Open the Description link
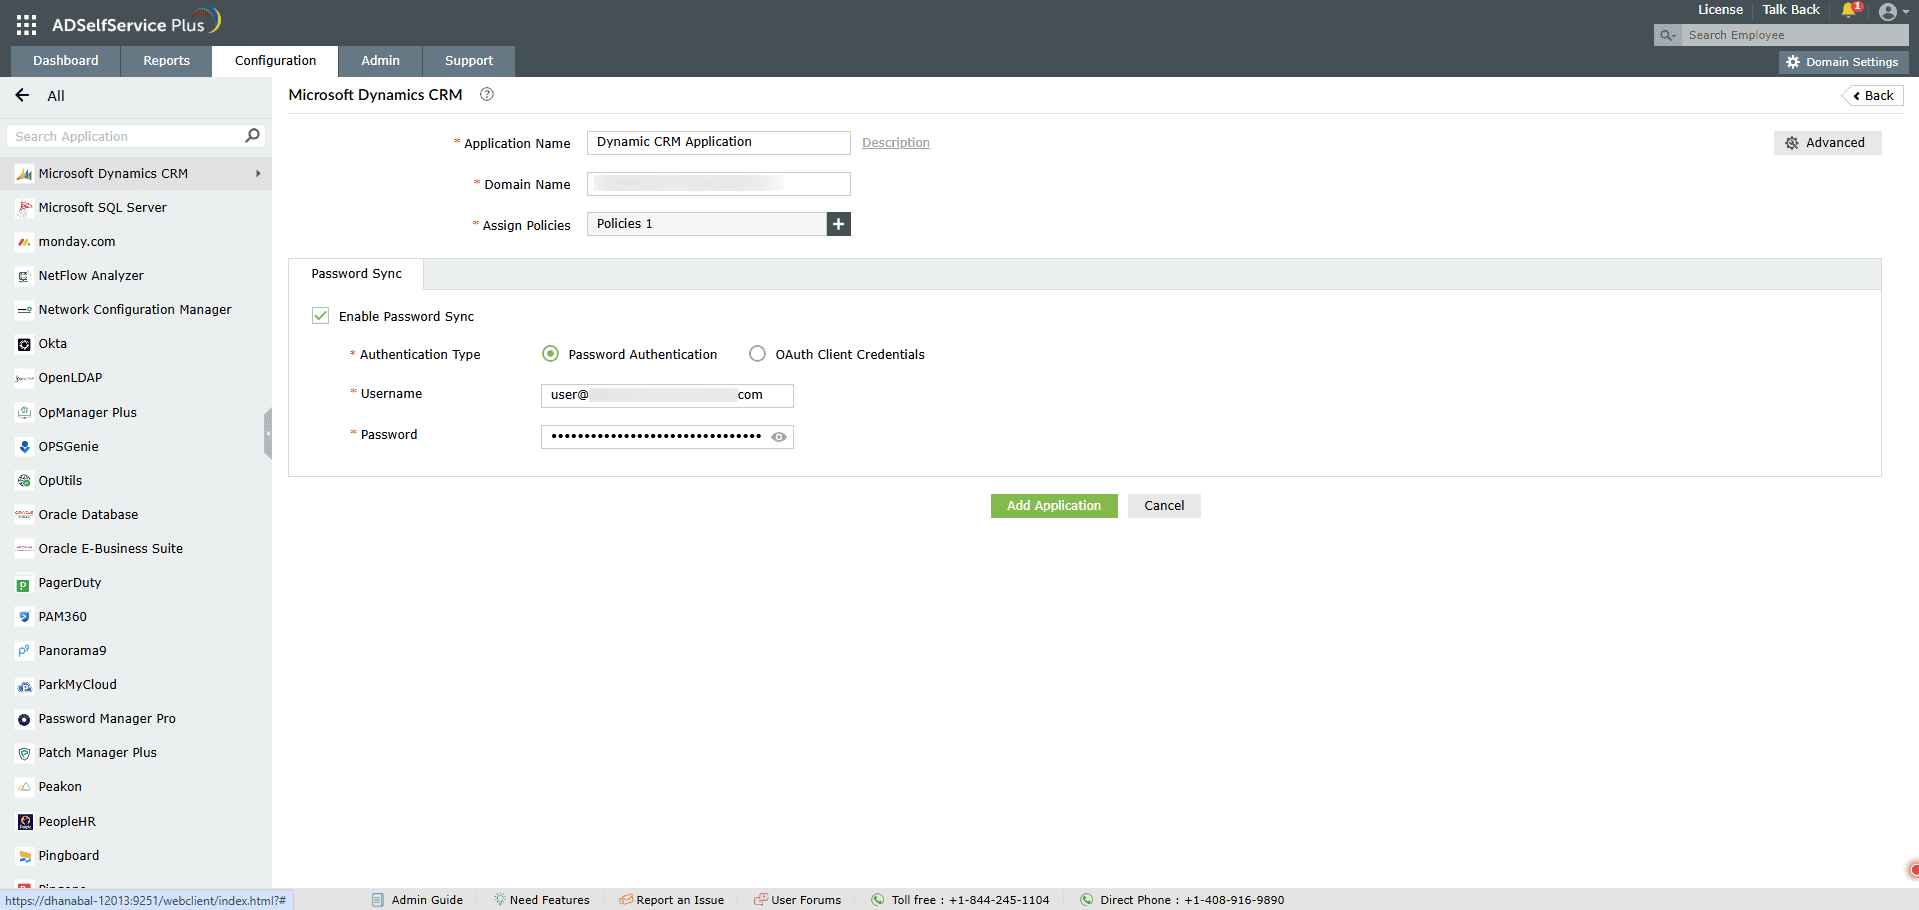The height and width of the screenshot is (910, 1919). [x=894, y=142]
